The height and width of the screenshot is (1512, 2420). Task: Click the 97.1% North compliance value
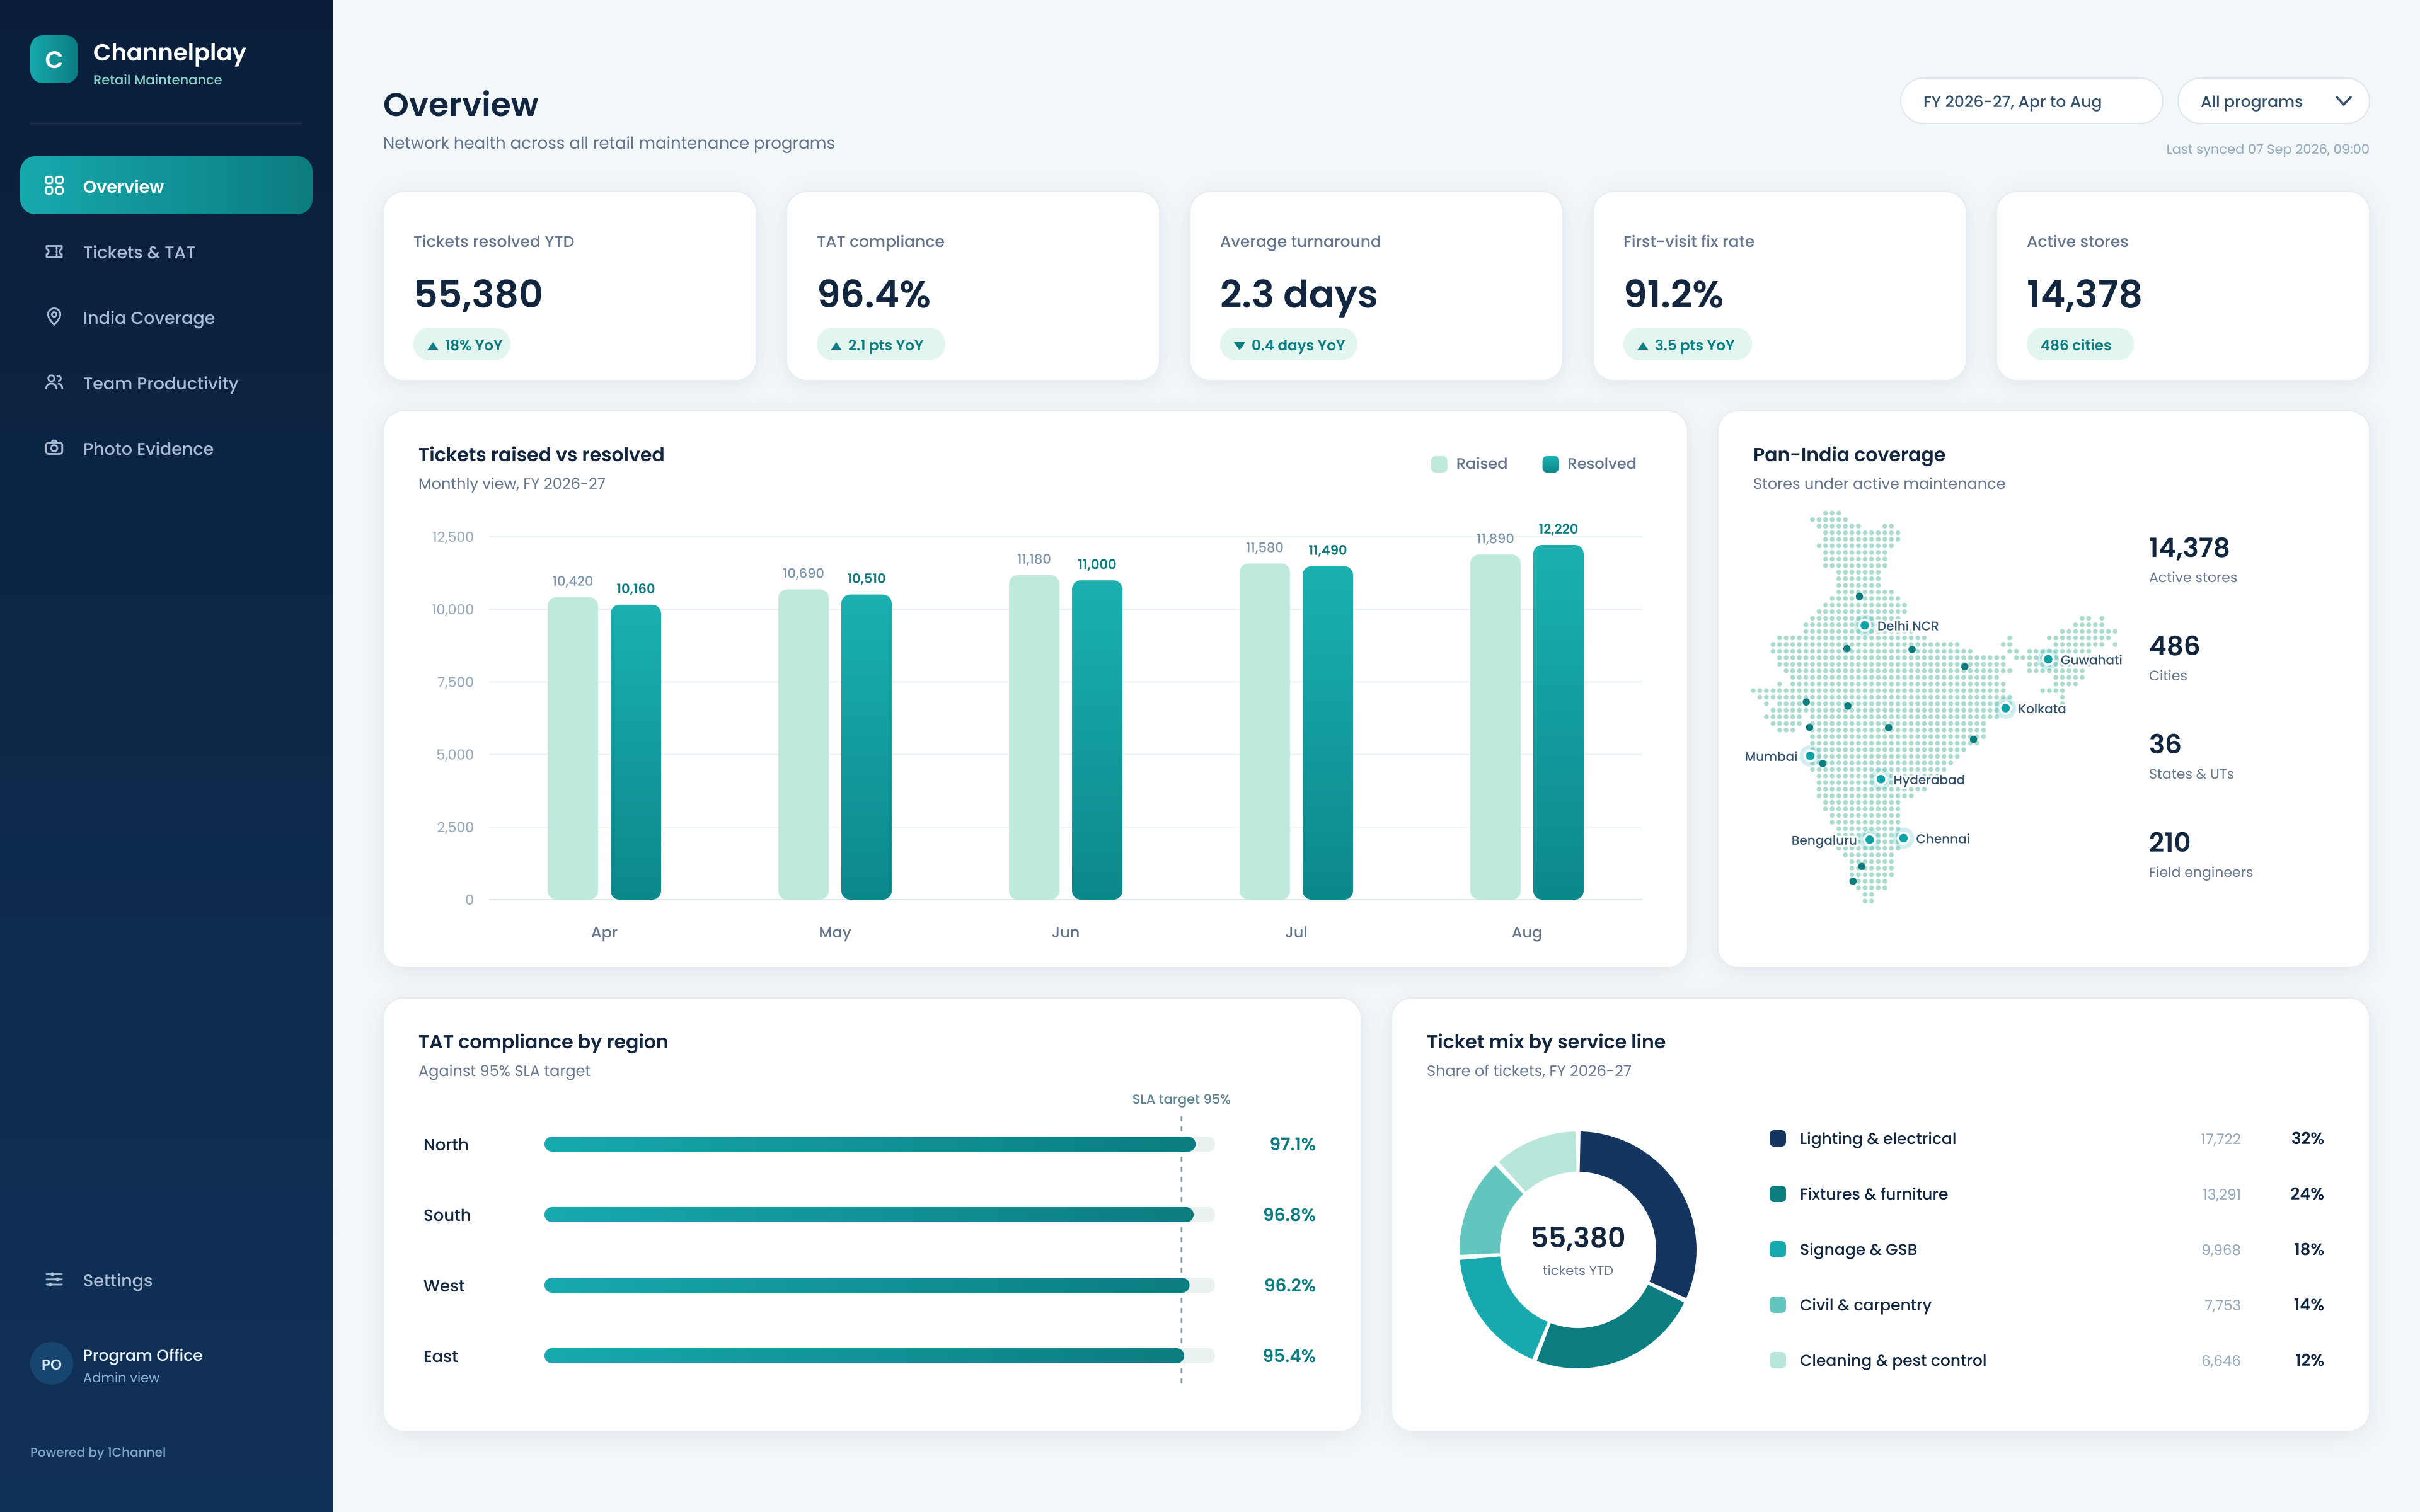(1292, 1144)
